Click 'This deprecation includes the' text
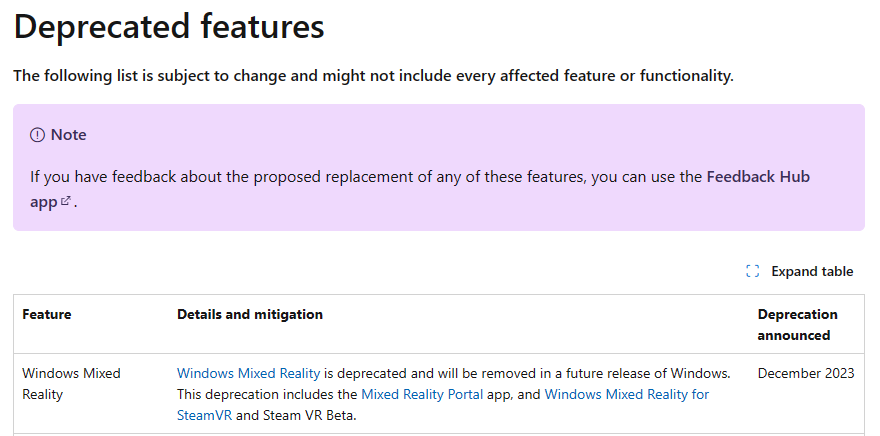Viewport: 880px width, 436px height. [268, 394]
